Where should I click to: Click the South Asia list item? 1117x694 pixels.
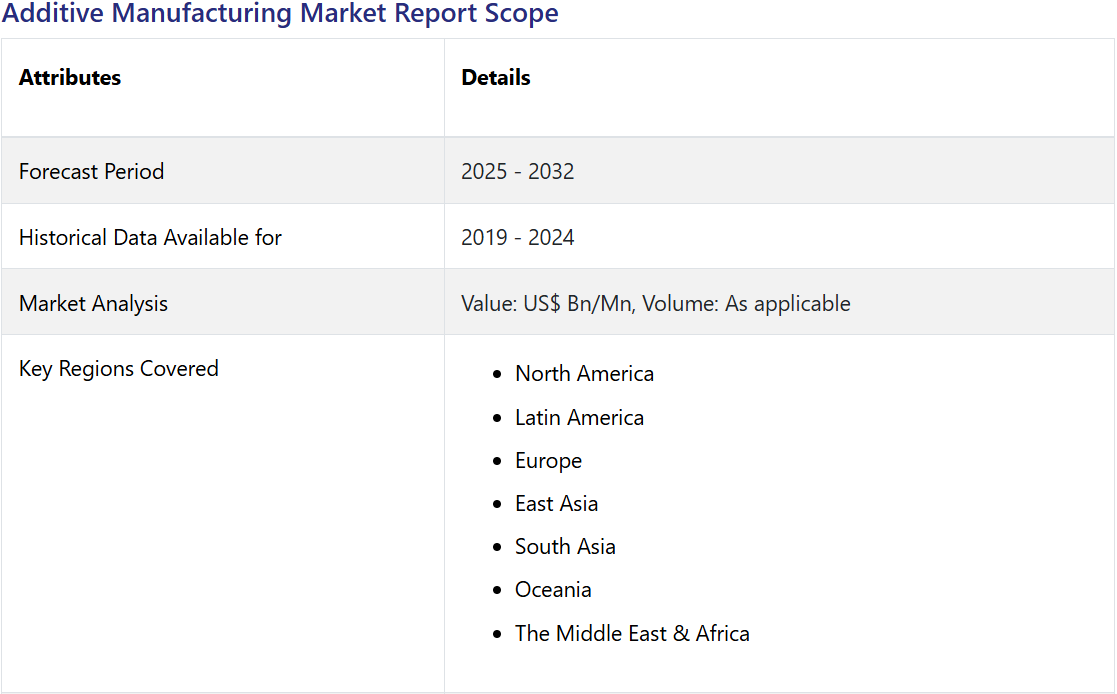coord(565,547)
